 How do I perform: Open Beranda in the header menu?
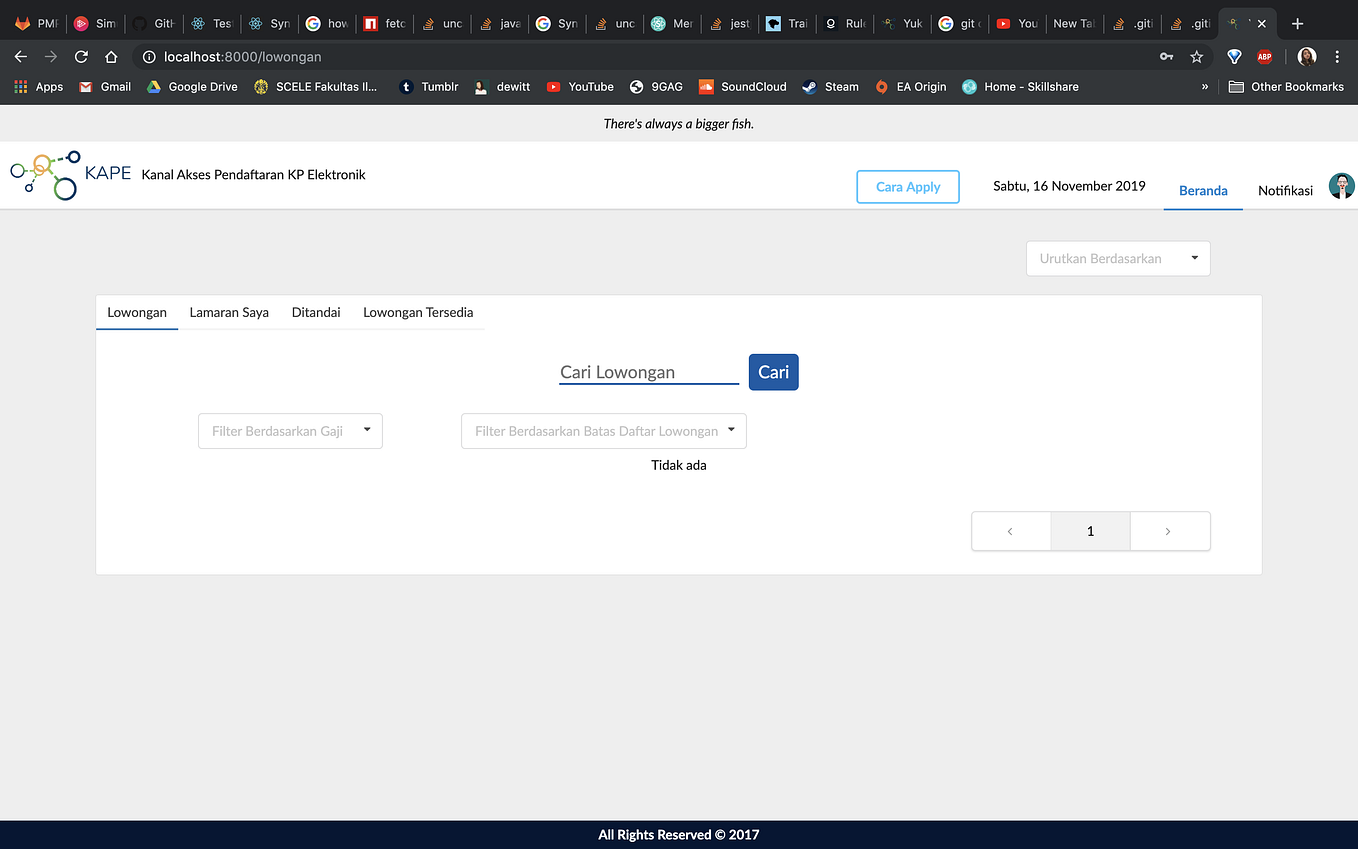click(x=1203, y=190)
